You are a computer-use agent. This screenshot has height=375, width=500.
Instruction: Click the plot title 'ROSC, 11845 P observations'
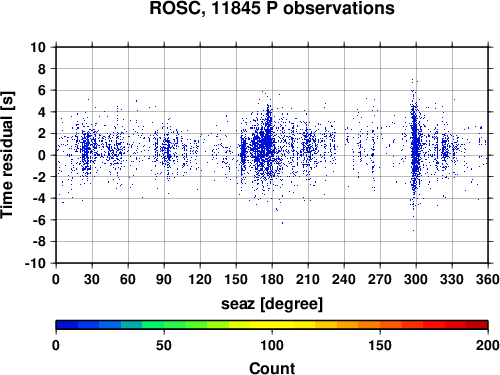pyautogui.click(x=272, y=8)
